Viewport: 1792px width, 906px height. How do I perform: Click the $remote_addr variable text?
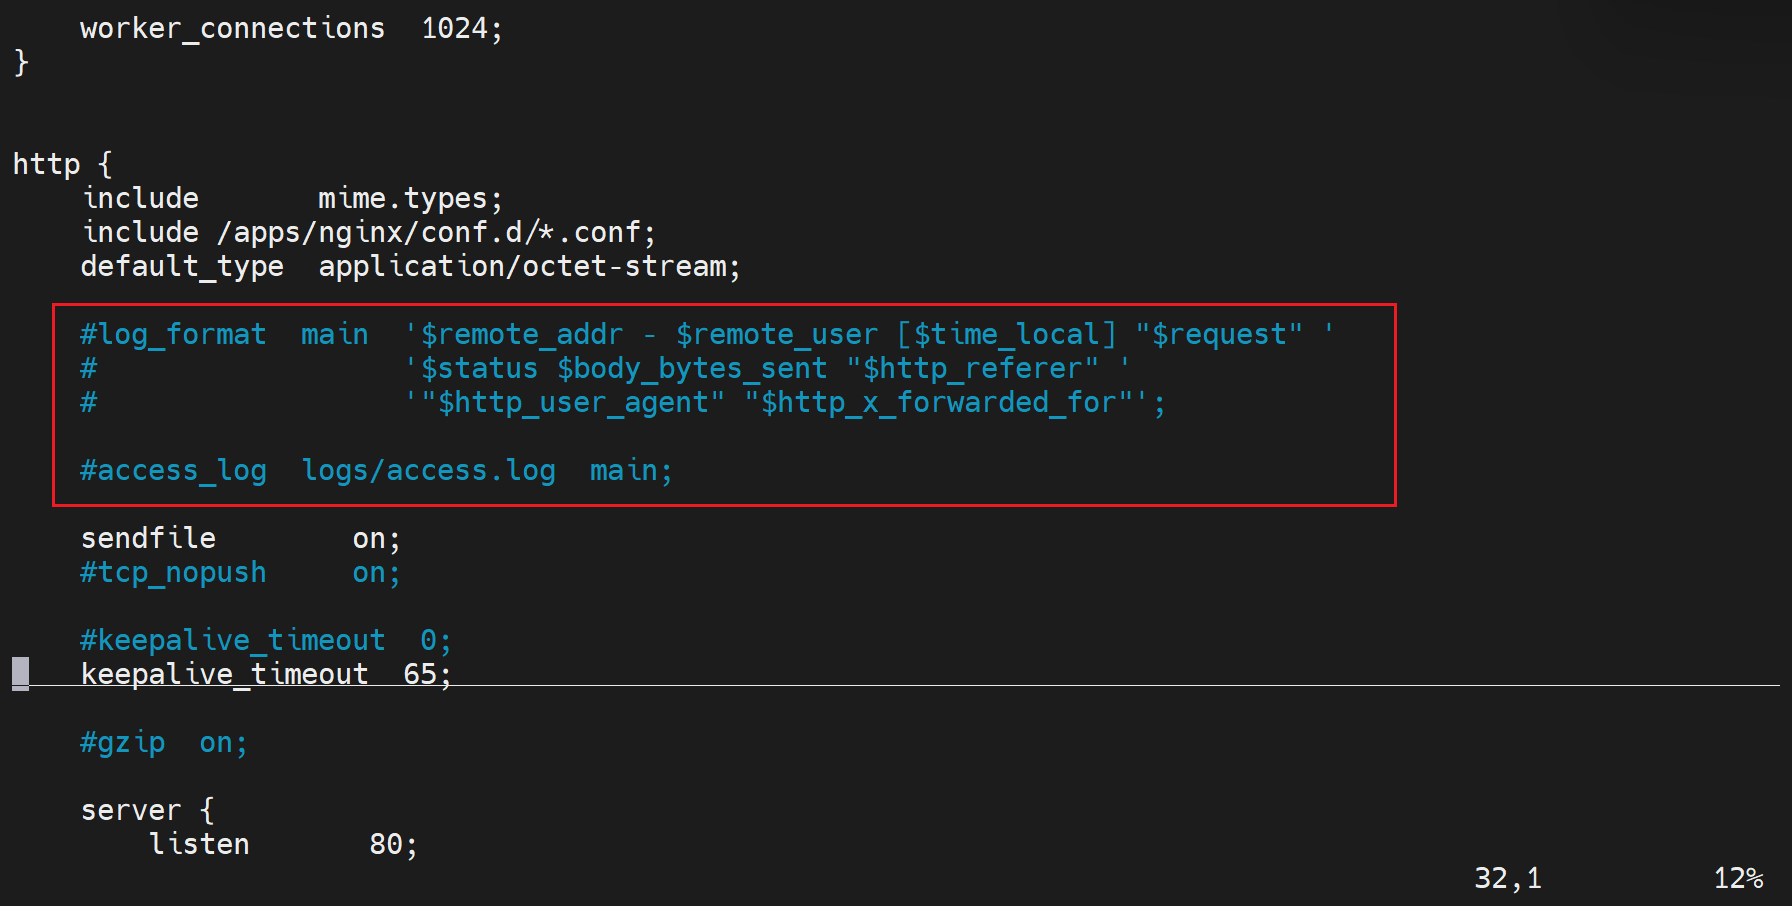521,334
